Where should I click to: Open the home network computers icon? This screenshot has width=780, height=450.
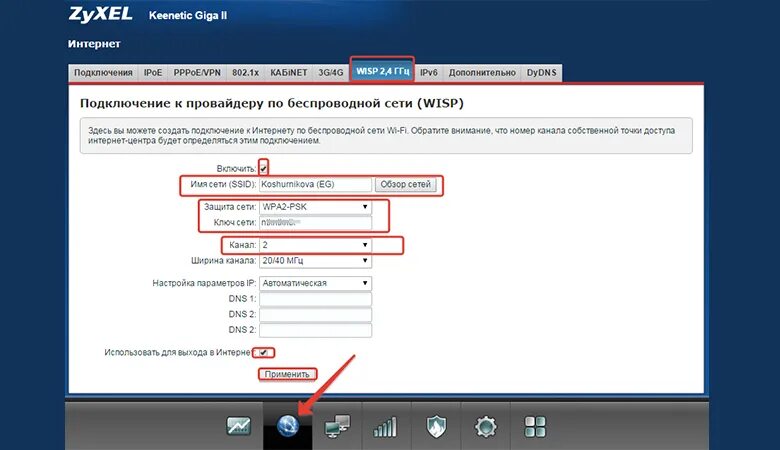337,426
